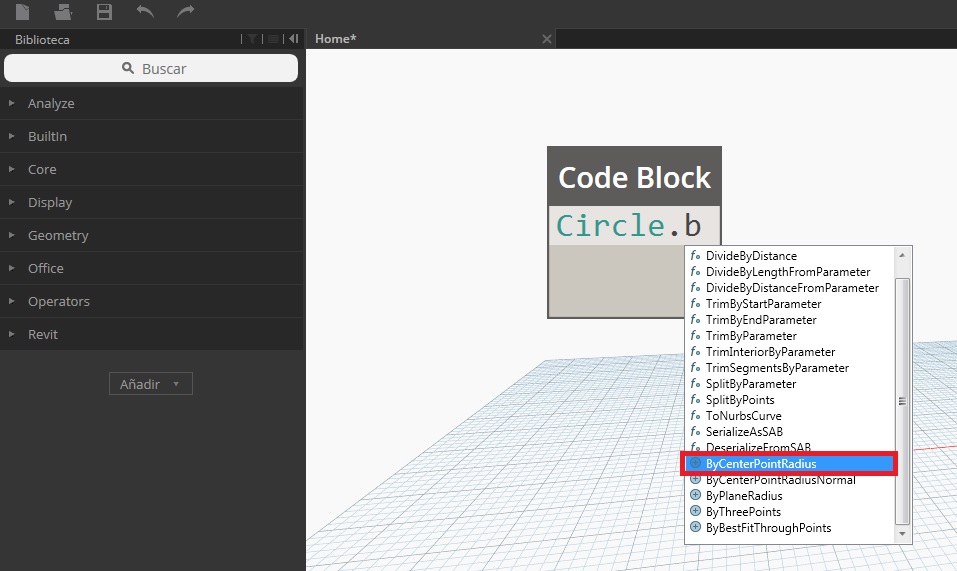The image size is (957, 571).
Task: Click the New file icon
Action: point(23,12)
